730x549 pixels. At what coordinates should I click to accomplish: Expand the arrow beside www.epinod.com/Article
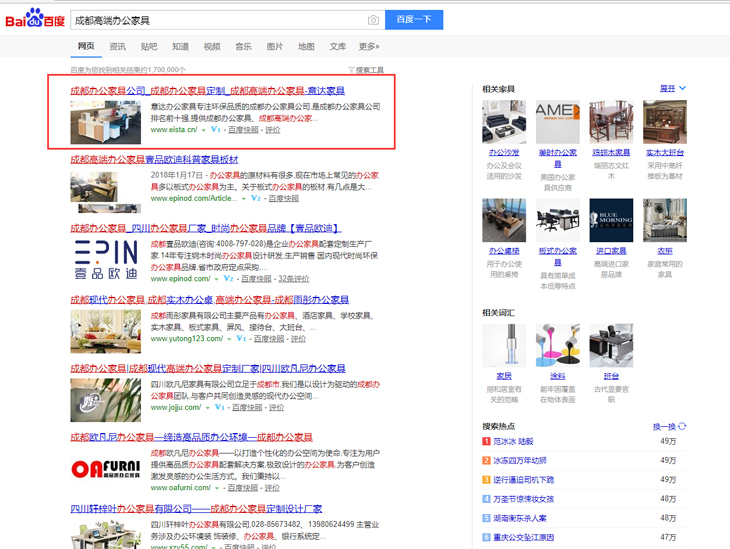(243, 199)
